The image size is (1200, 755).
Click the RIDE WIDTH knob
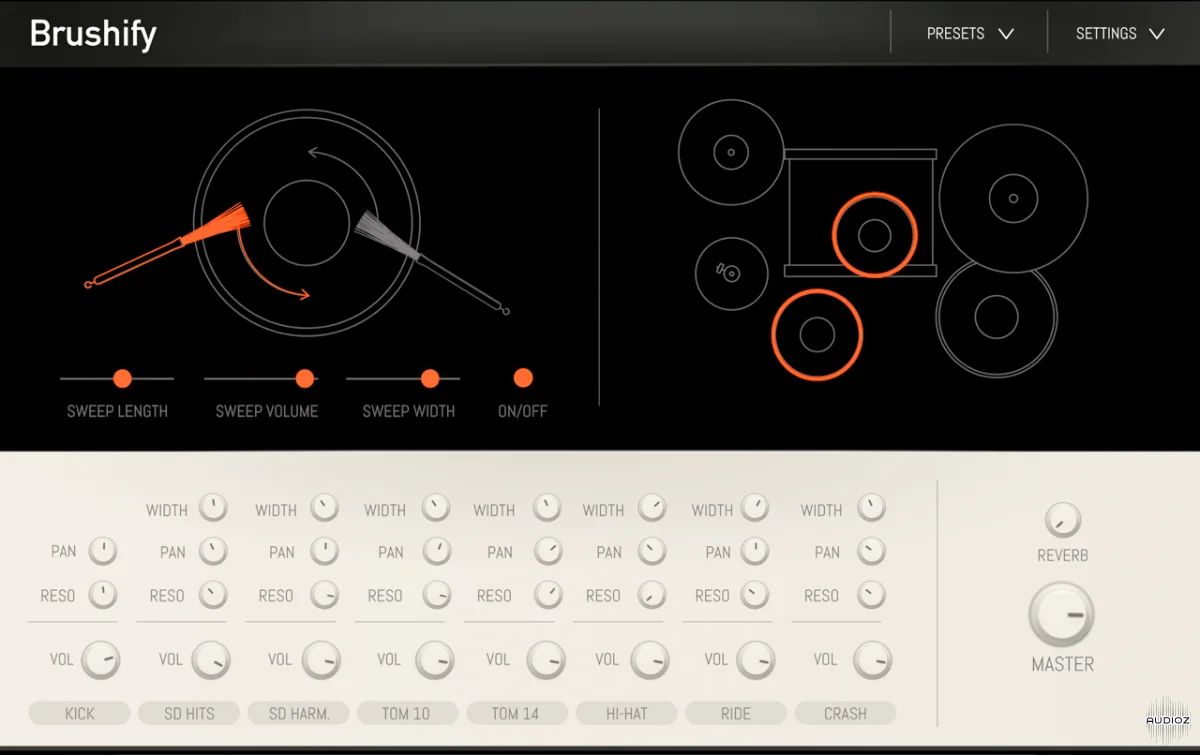pyautogui.click(x=755, y=508)
